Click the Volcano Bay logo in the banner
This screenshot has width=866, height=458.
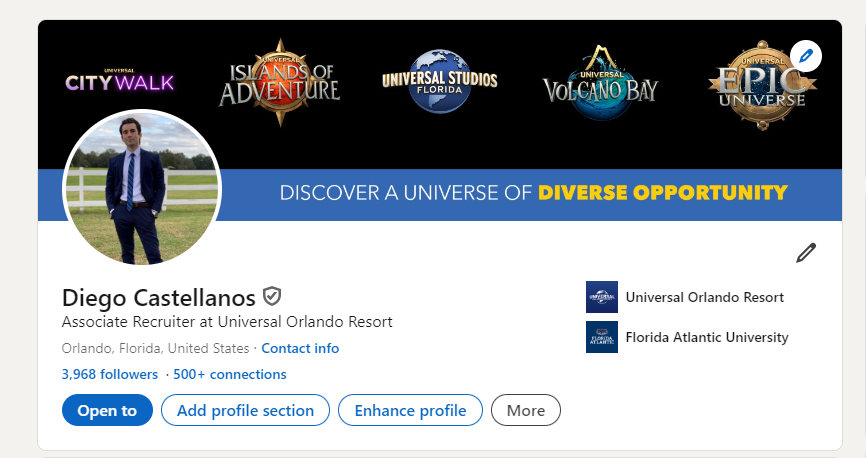(600, 84)
